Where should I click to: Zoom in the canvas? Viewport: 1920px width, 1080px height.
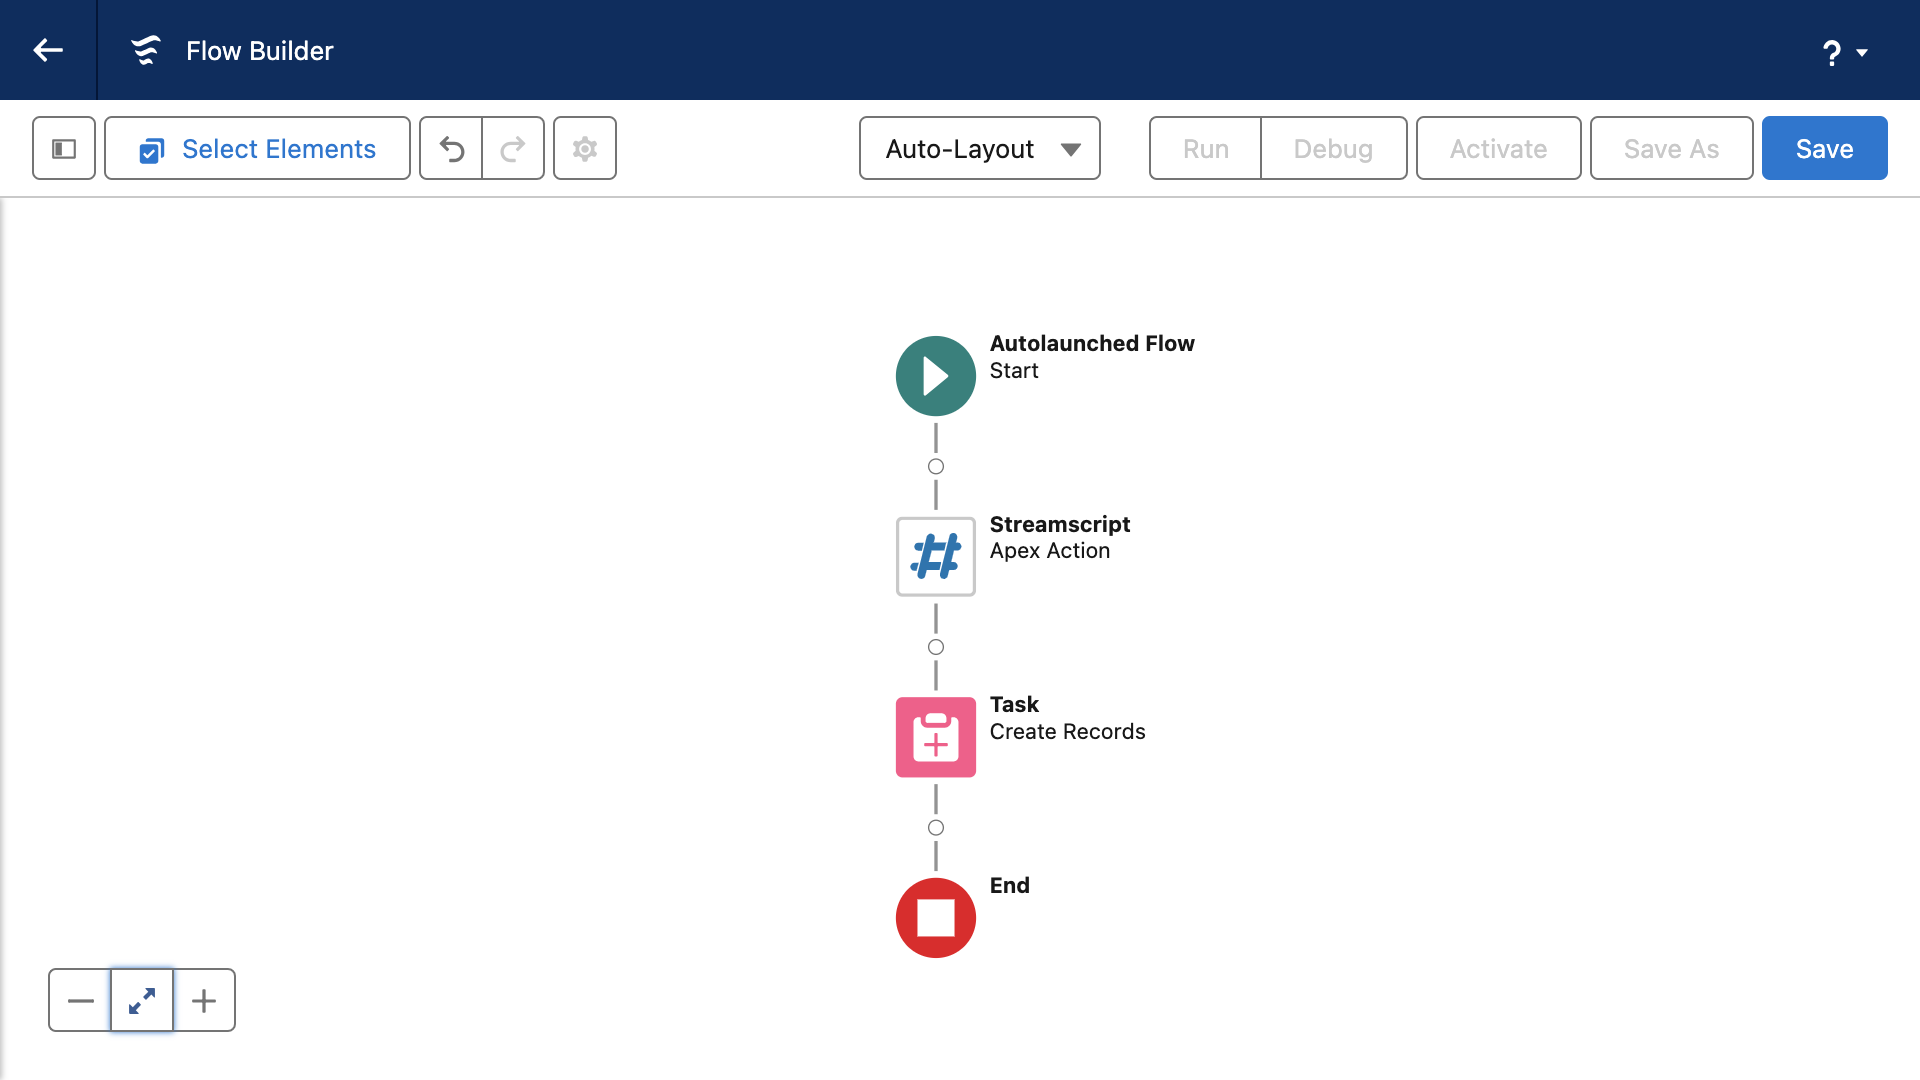point(204,1000)
